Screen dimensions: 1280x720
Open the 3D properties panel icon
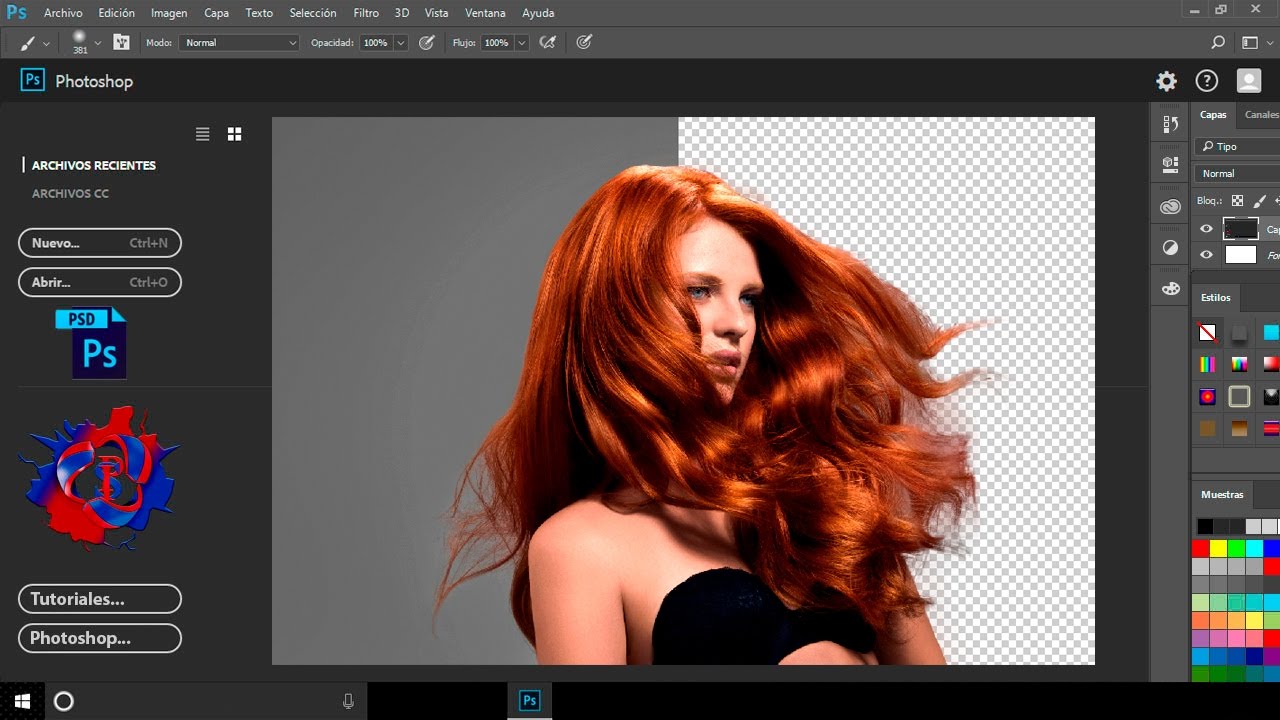[1170, 163]
